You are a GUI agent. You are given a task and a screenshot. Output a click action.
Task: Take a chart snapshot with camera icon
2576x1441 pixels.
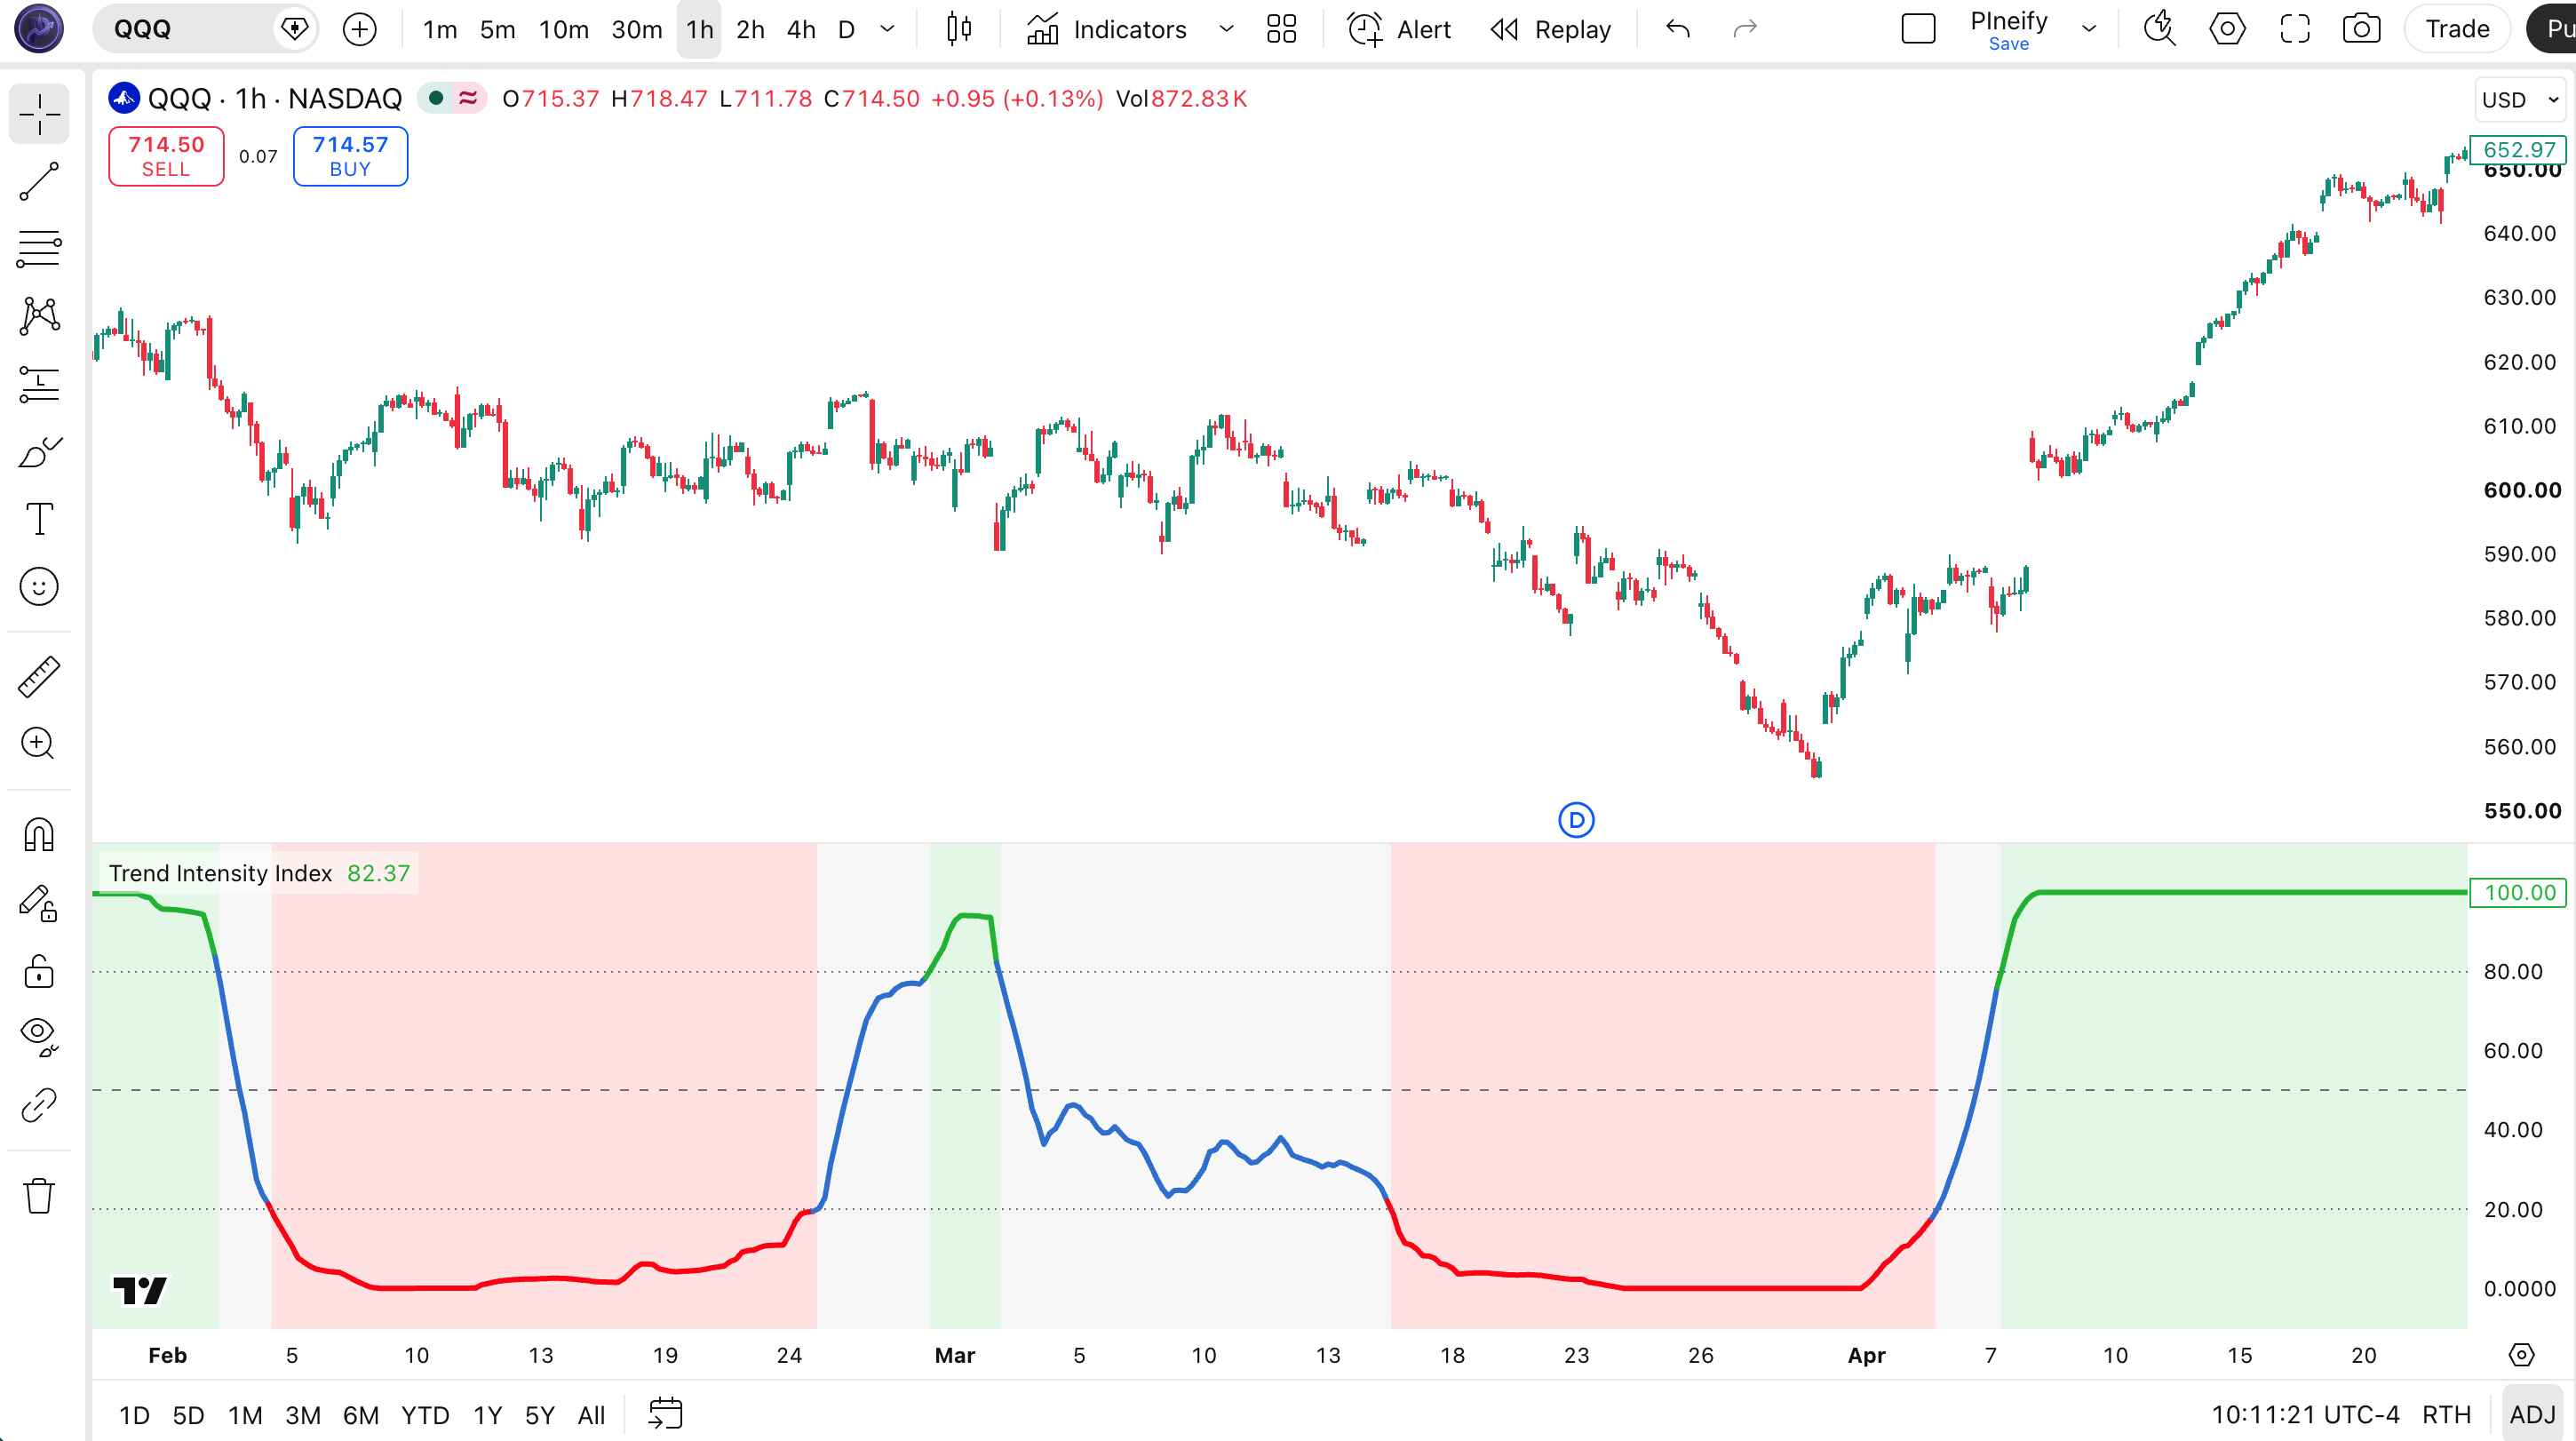click(x=2362, y=29)
